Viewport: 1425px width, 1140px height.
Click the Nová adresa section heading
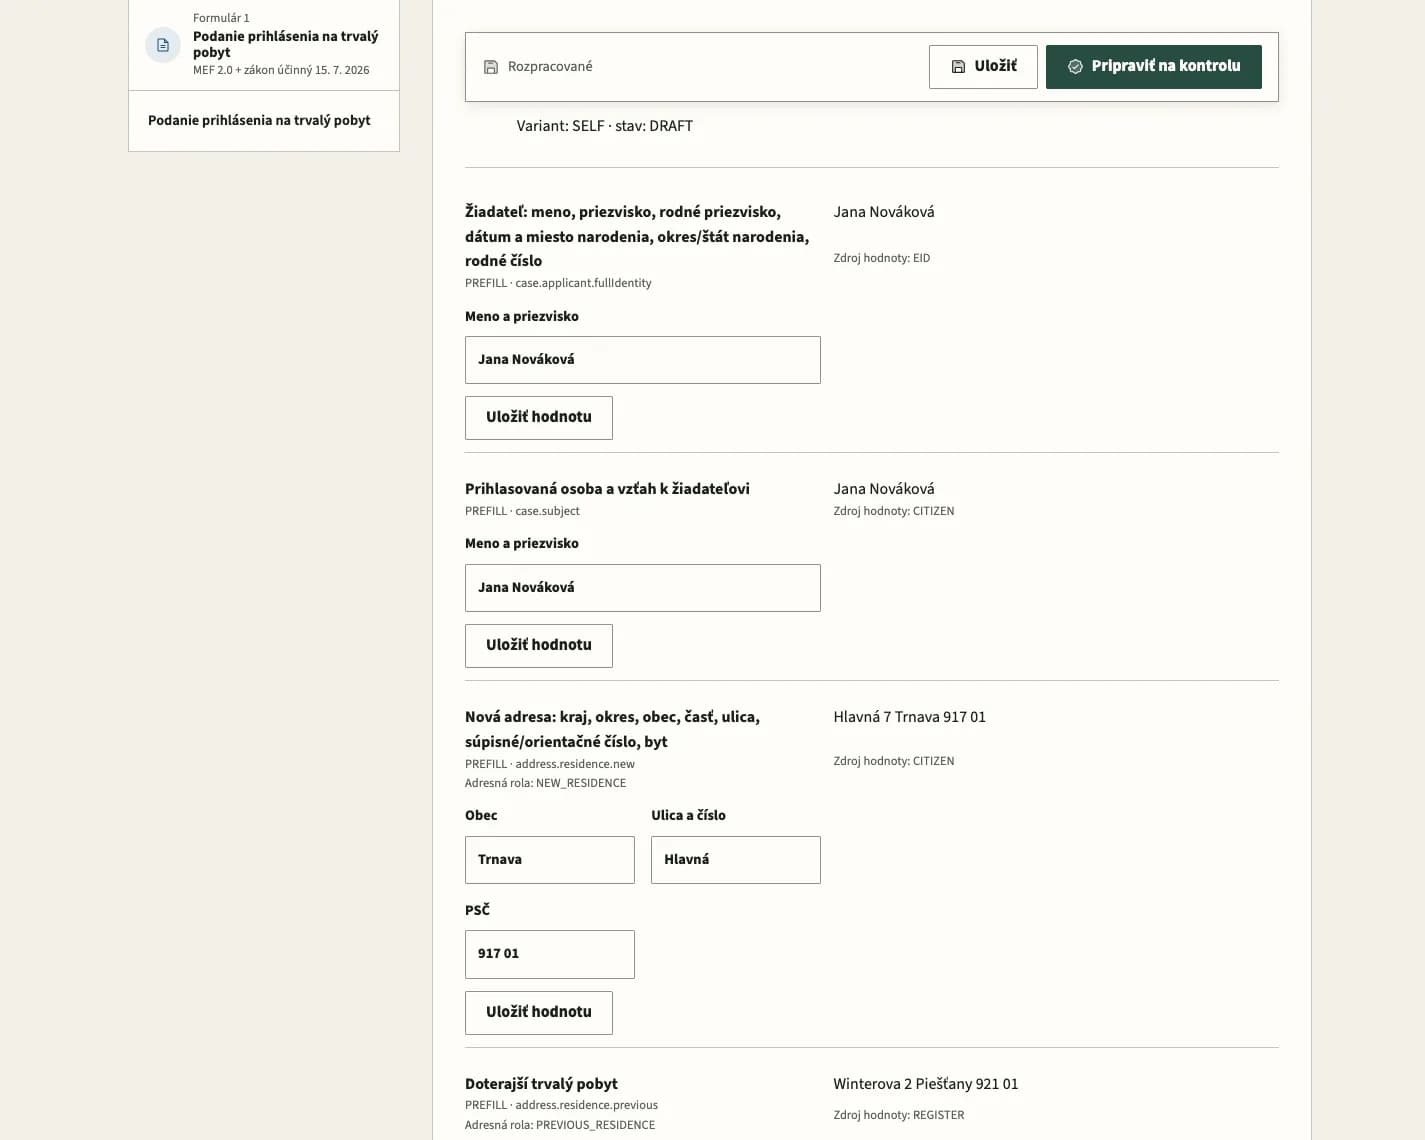coord(612,729)
